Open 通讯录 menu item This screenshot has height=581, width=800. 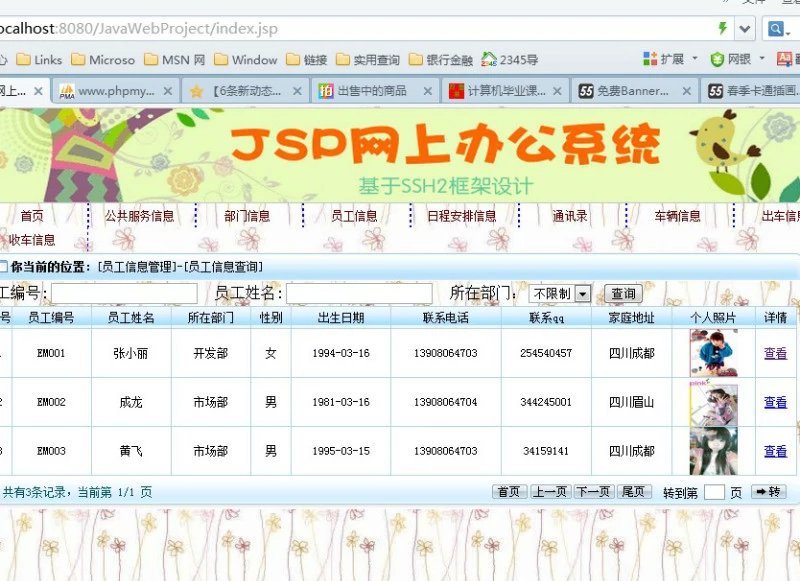[570, 216]
